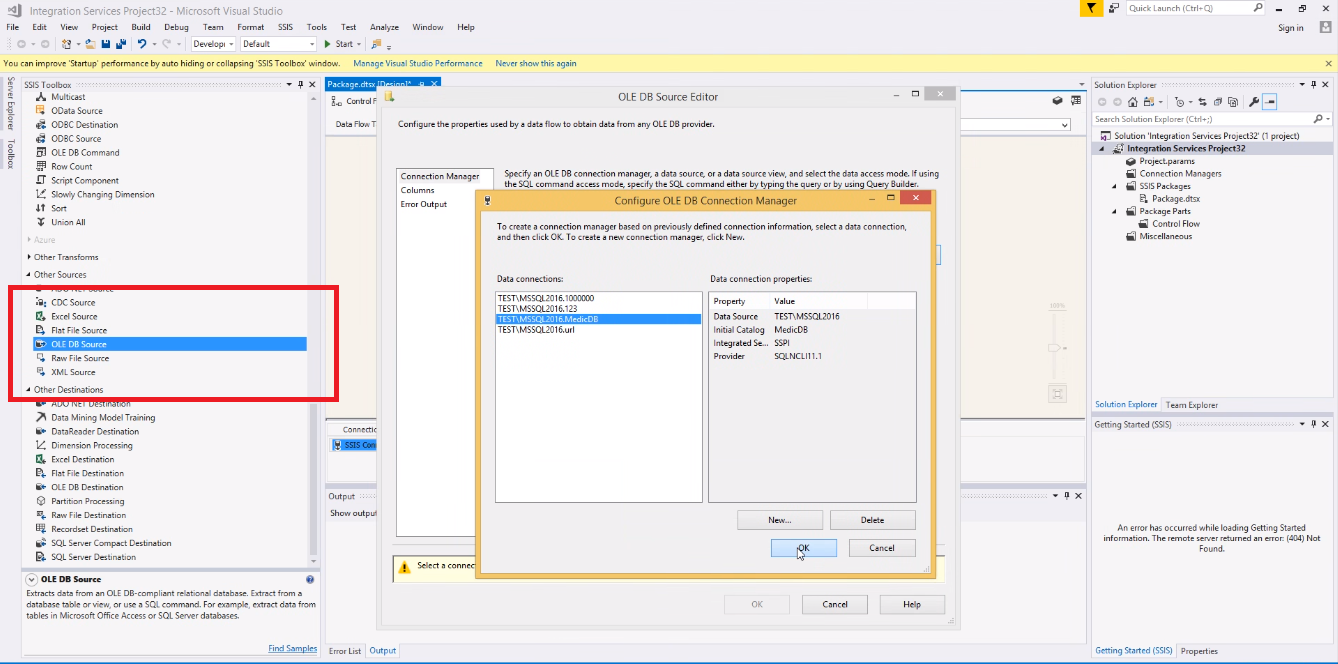Click the Collapse All icon in Solution Explorer
Image resolution: width=1338 pixels, height=664 pixels.
(x=1216, y=102)
